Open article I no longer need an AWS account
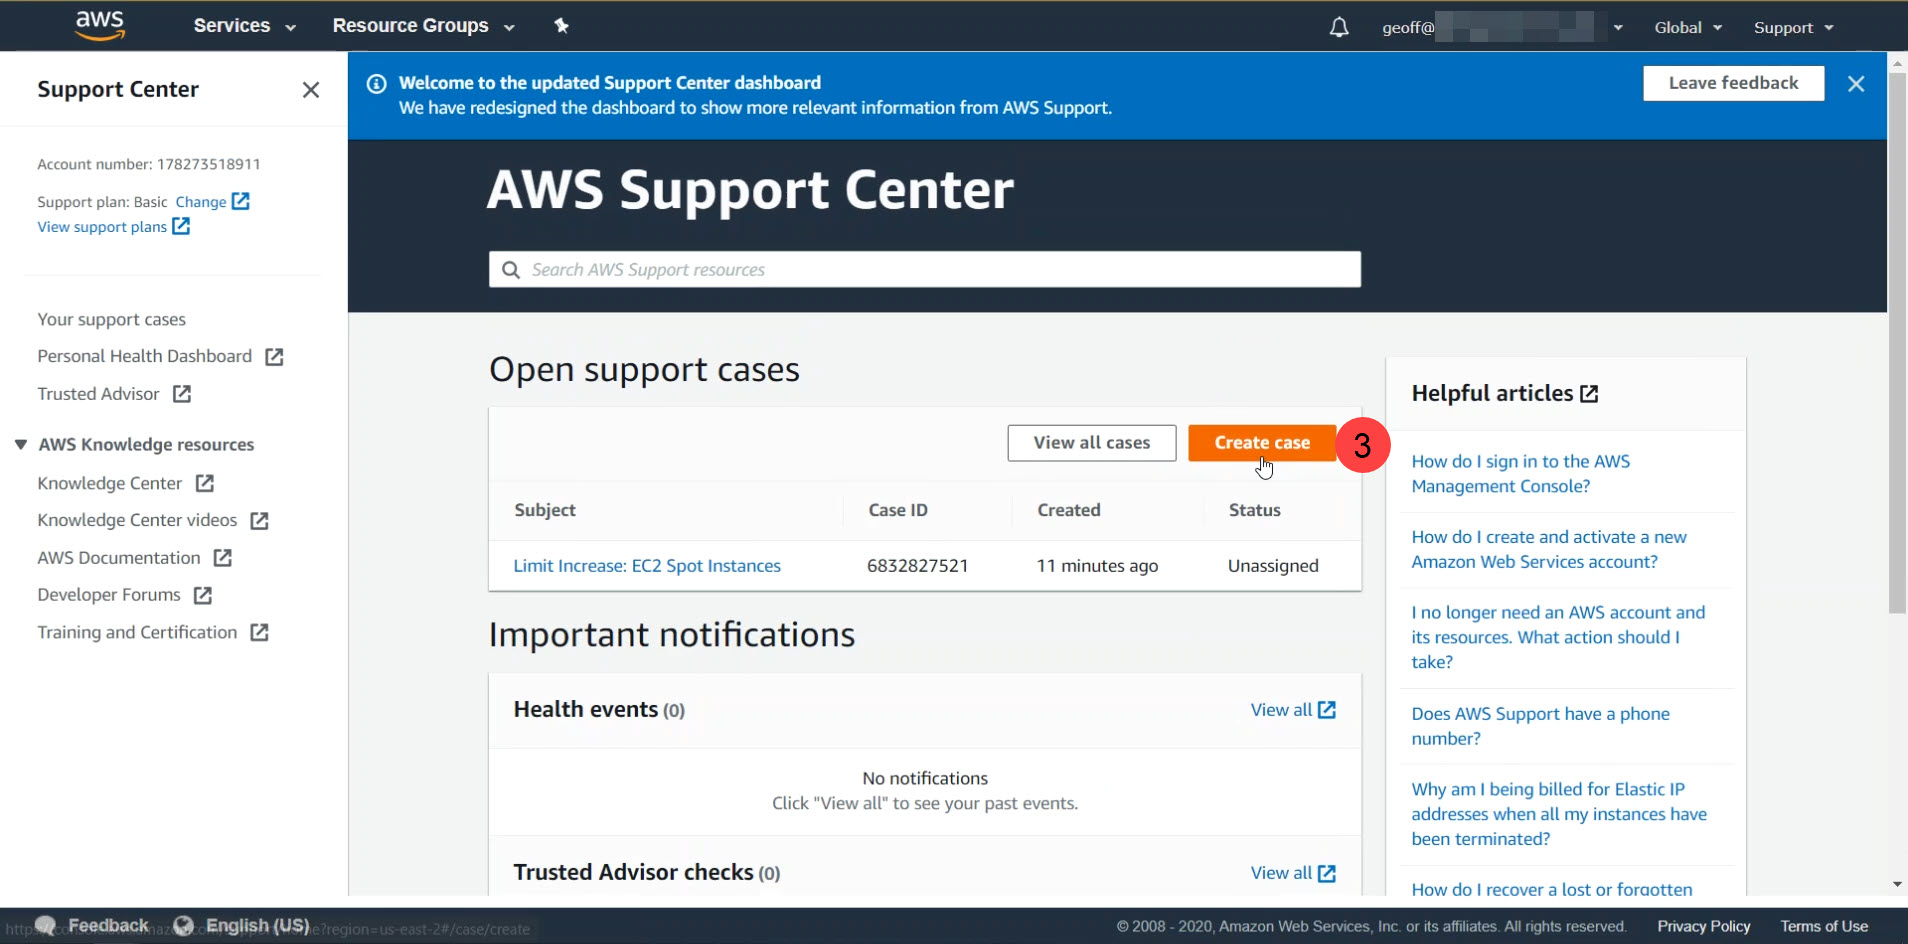This screenshot has height=944, width=1908. 1558,637
